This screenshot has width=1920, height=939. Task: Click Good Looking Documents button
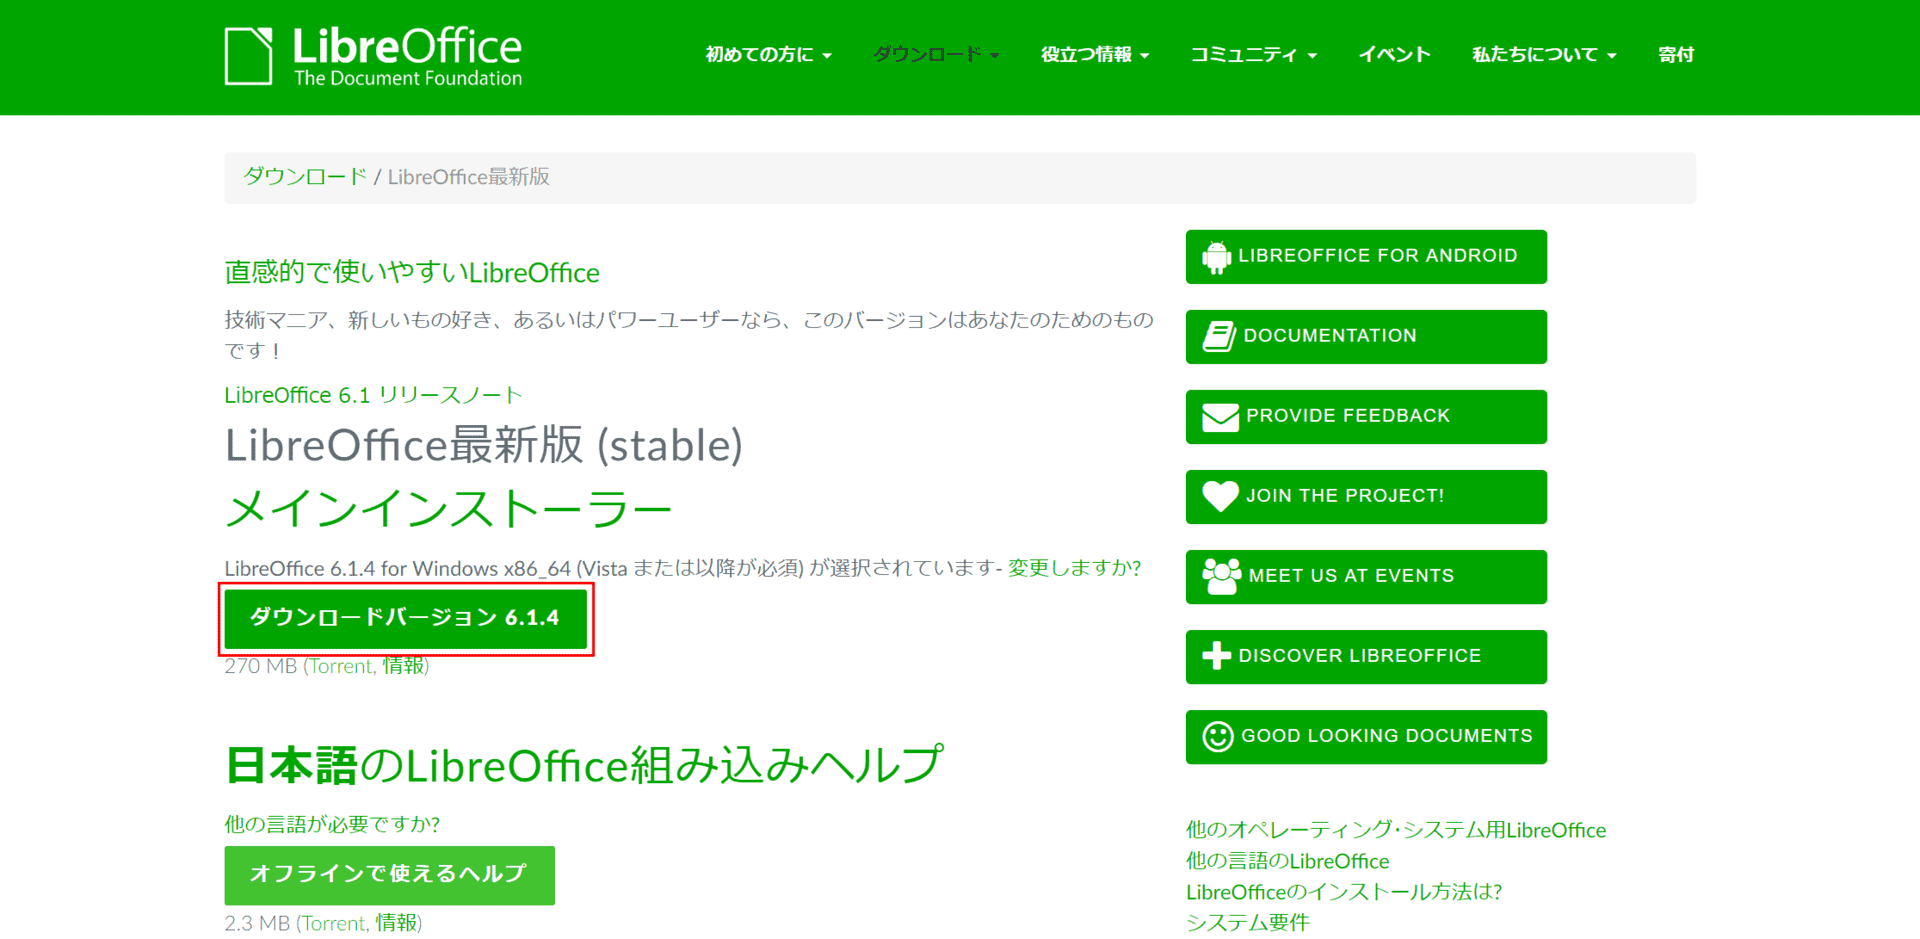[x=1366, y=737]
